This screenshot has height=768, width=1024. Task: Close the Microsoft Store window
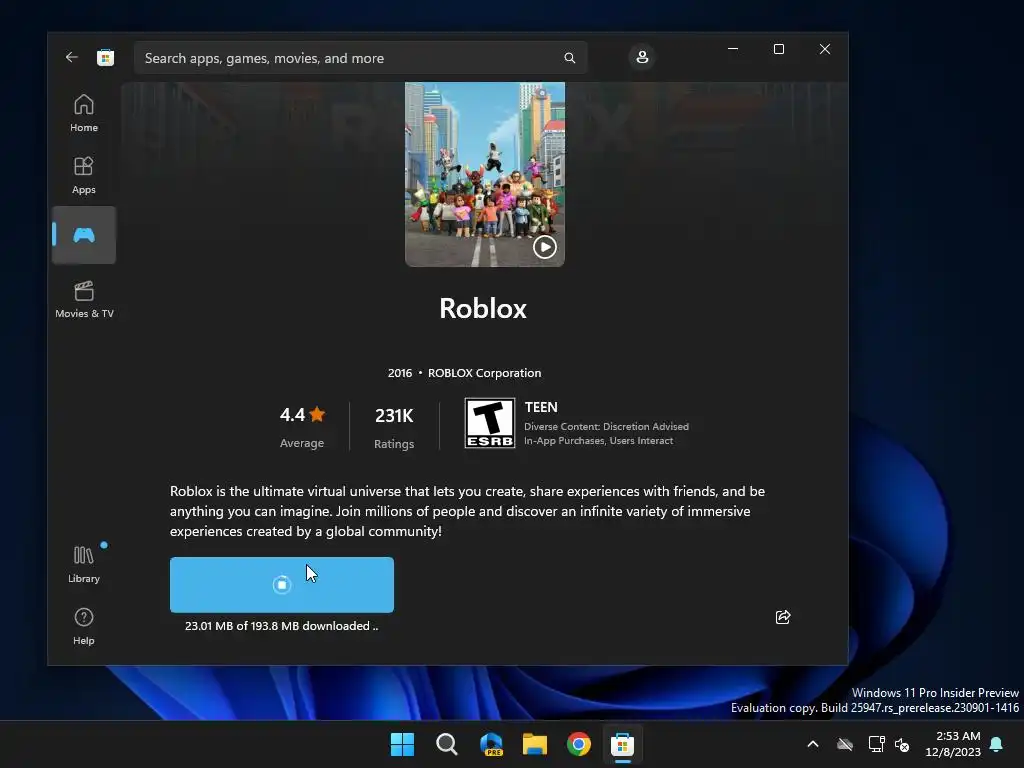tap(825, 49)
